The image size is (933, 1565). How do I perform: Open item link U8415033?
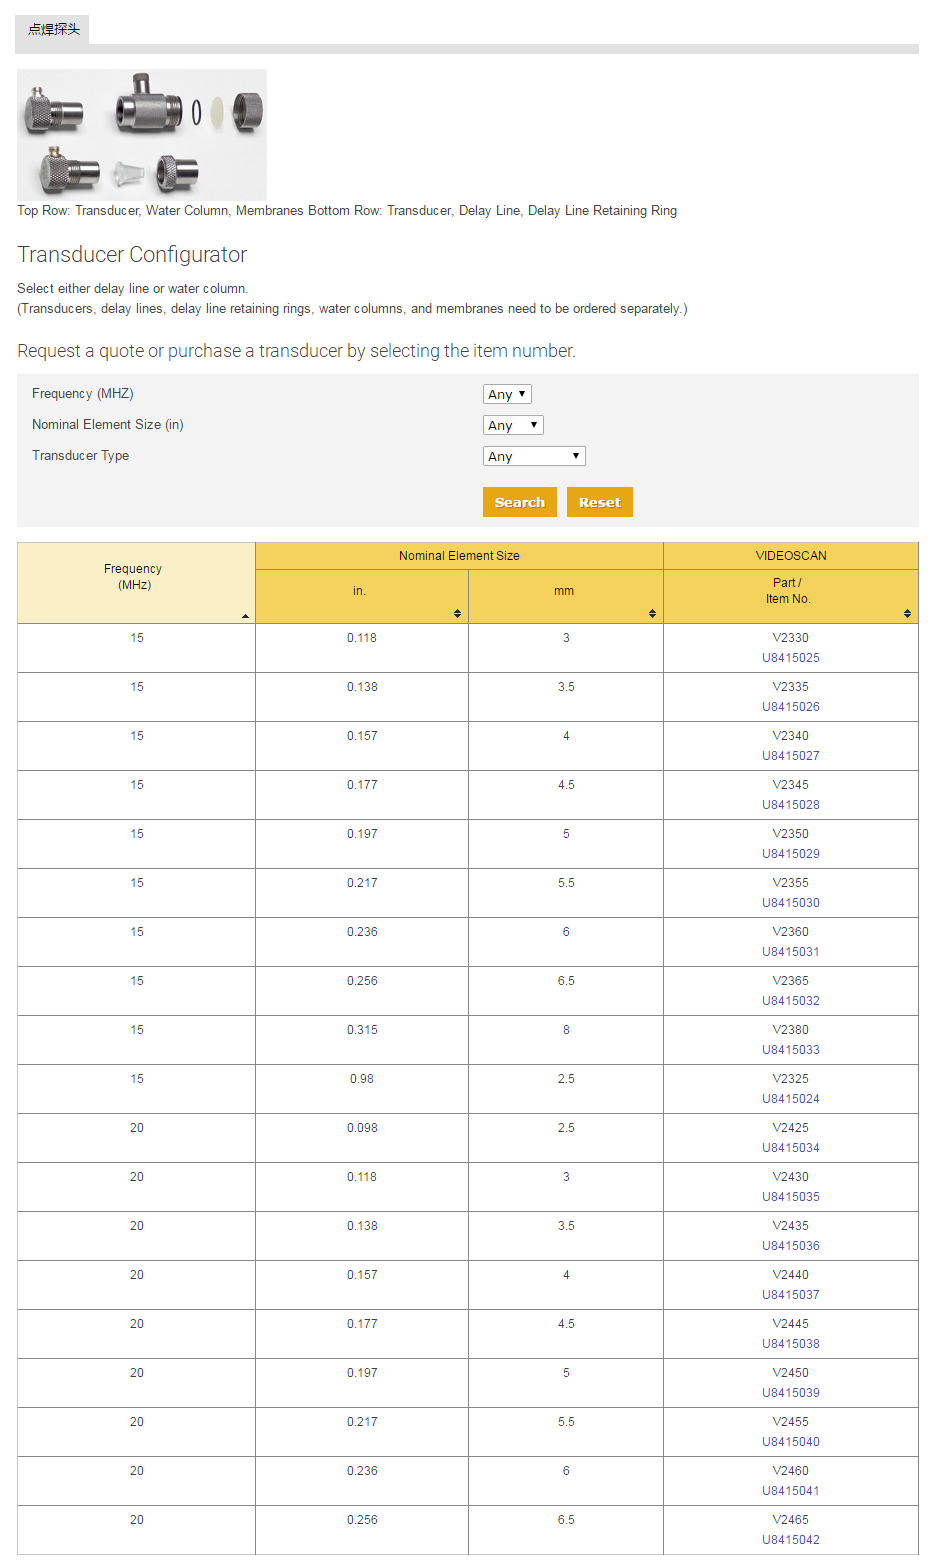point(791,1050)
